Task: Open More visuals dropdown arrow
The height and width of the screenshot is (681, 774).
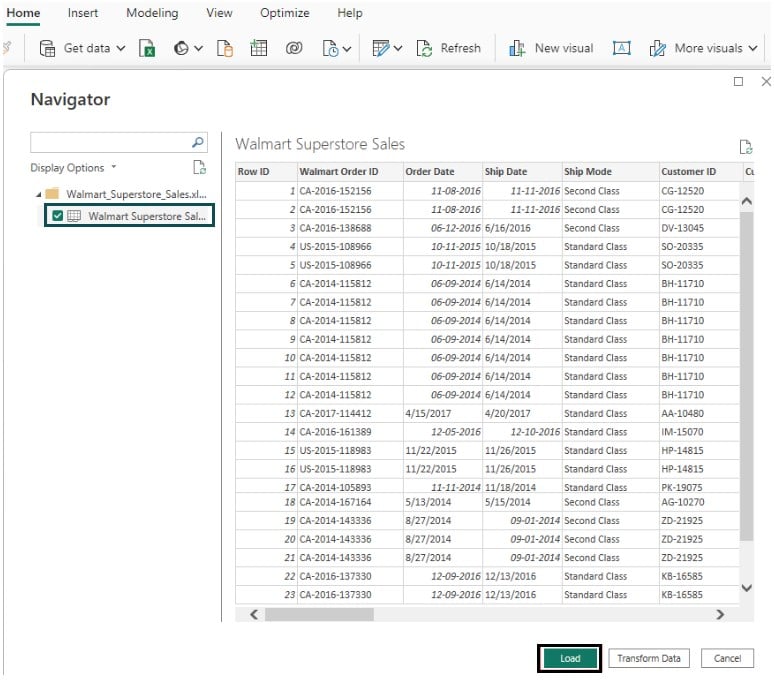Action: 753,48
